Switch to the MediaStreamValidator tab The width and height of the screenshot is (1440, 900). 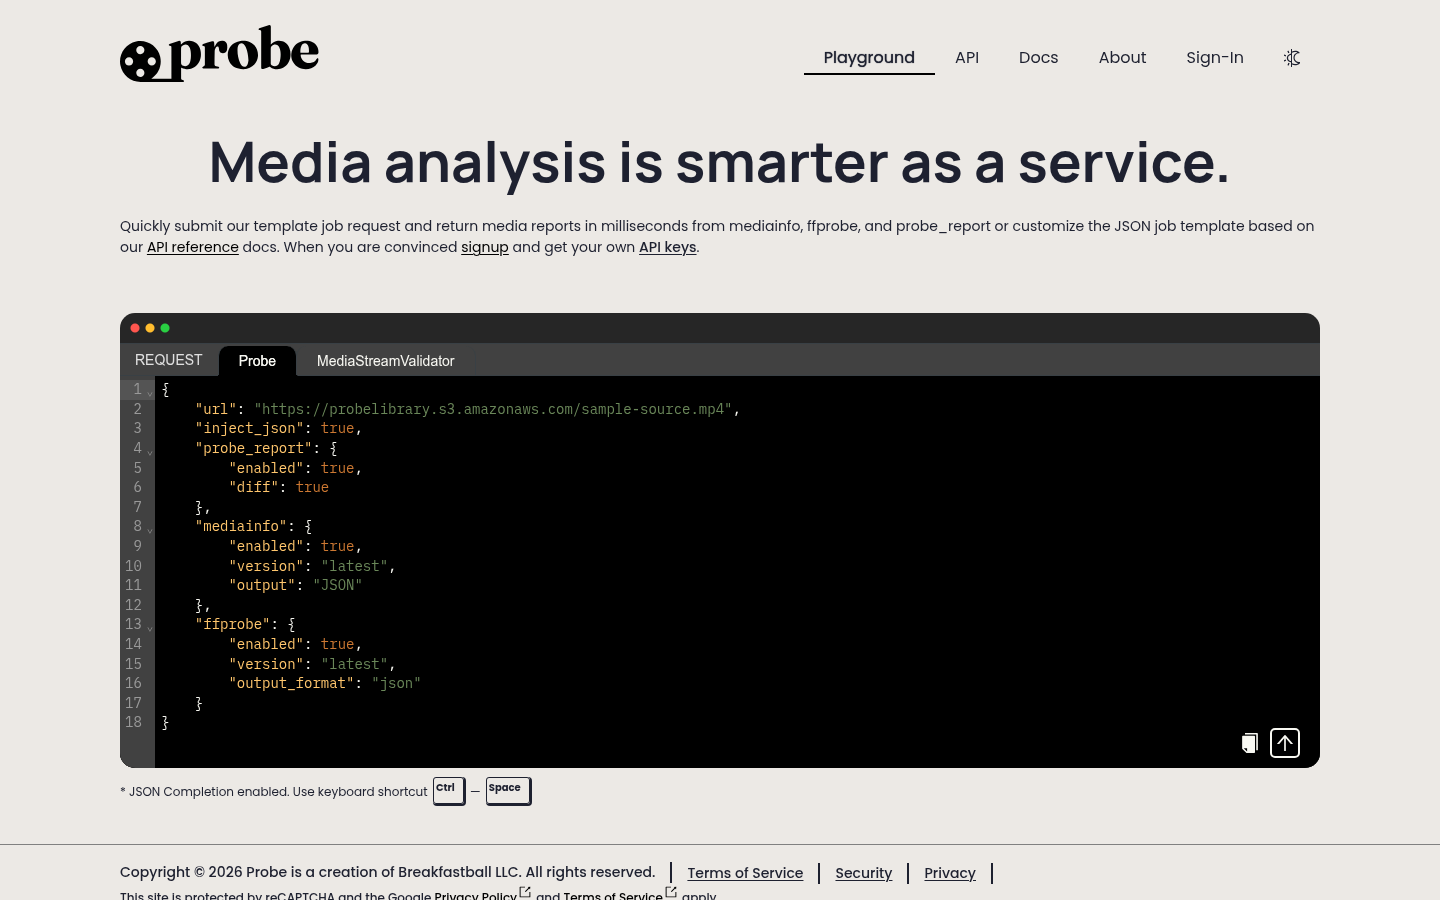tap(385, 361)
